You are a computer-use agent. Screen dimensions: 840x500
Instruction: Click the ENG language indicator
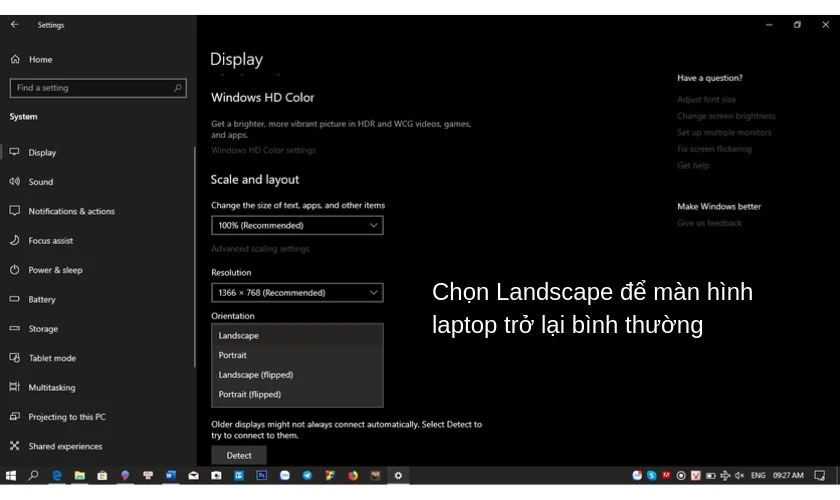click(x=758, y=475)
